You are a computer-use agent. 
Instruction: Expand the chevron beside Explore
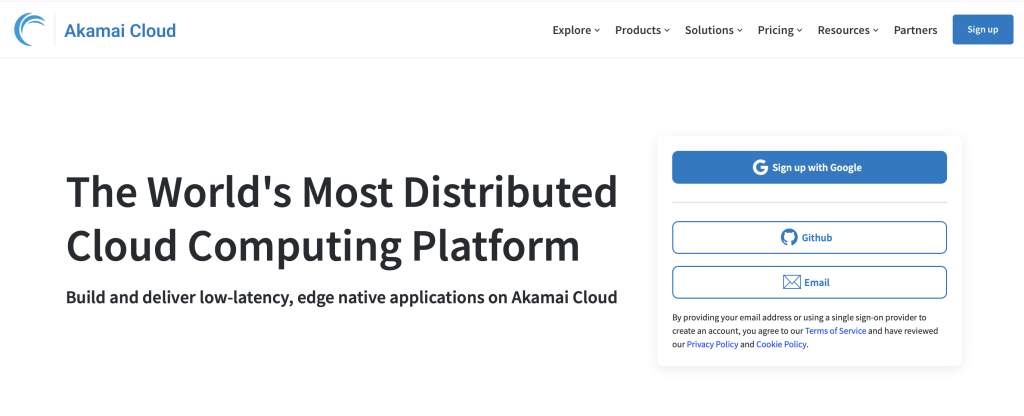click(x=597, y=31)
